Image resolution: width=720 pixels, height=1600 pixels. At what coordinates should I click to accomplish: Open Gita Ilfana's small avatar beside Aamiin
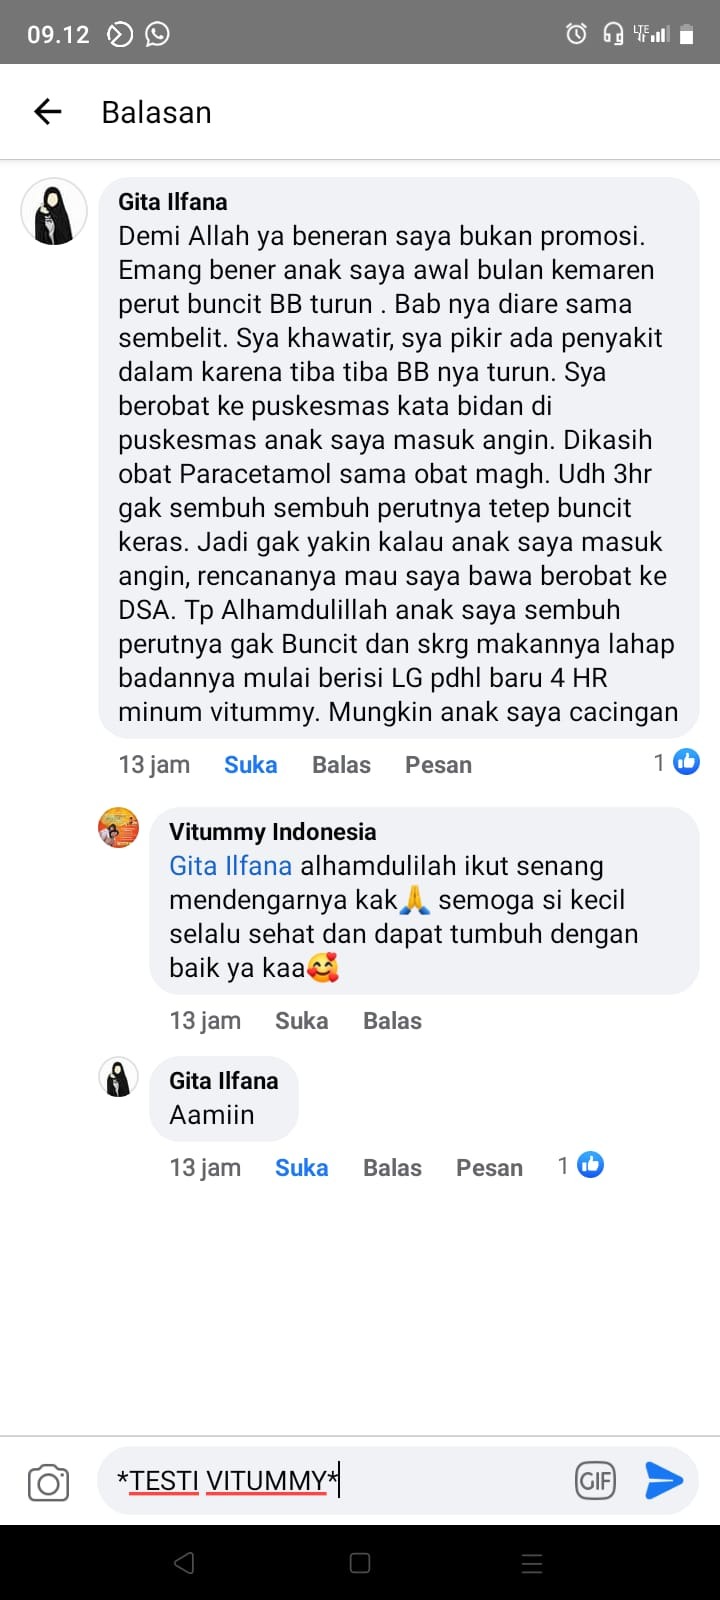tap(119, 1078)
